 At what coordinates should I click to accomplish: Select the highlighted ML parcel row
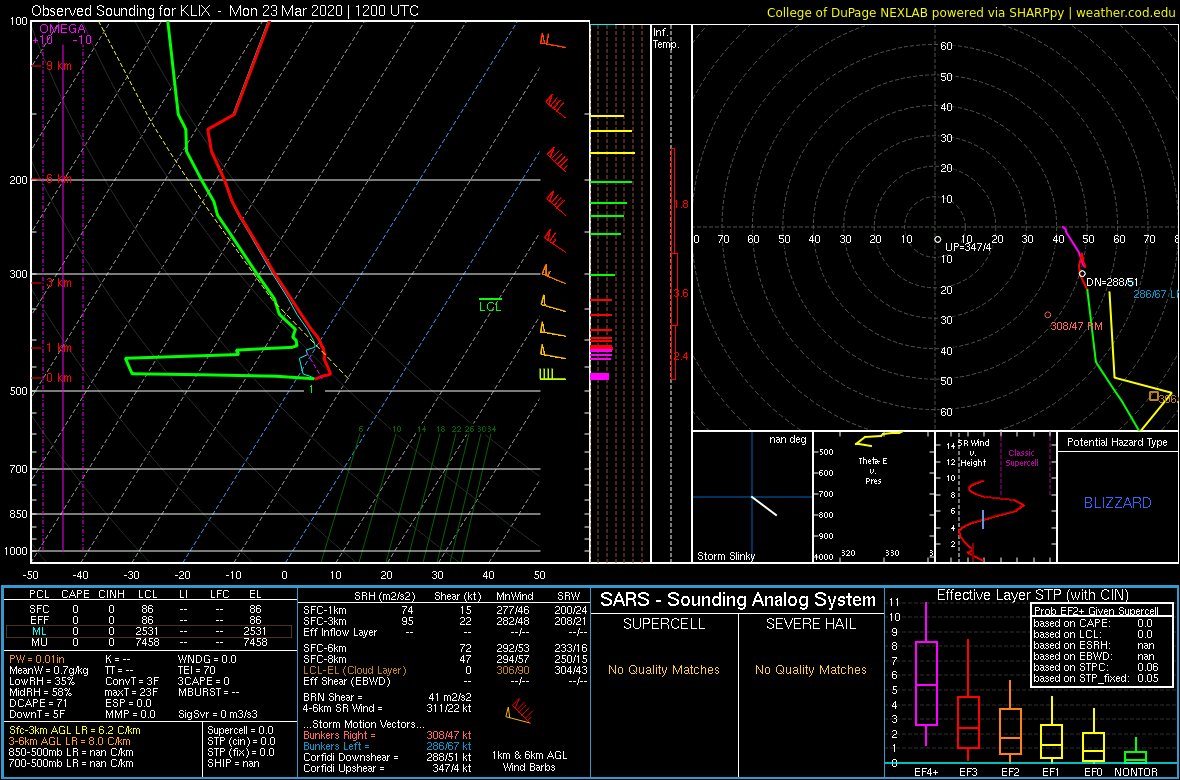tap(148, 632)
